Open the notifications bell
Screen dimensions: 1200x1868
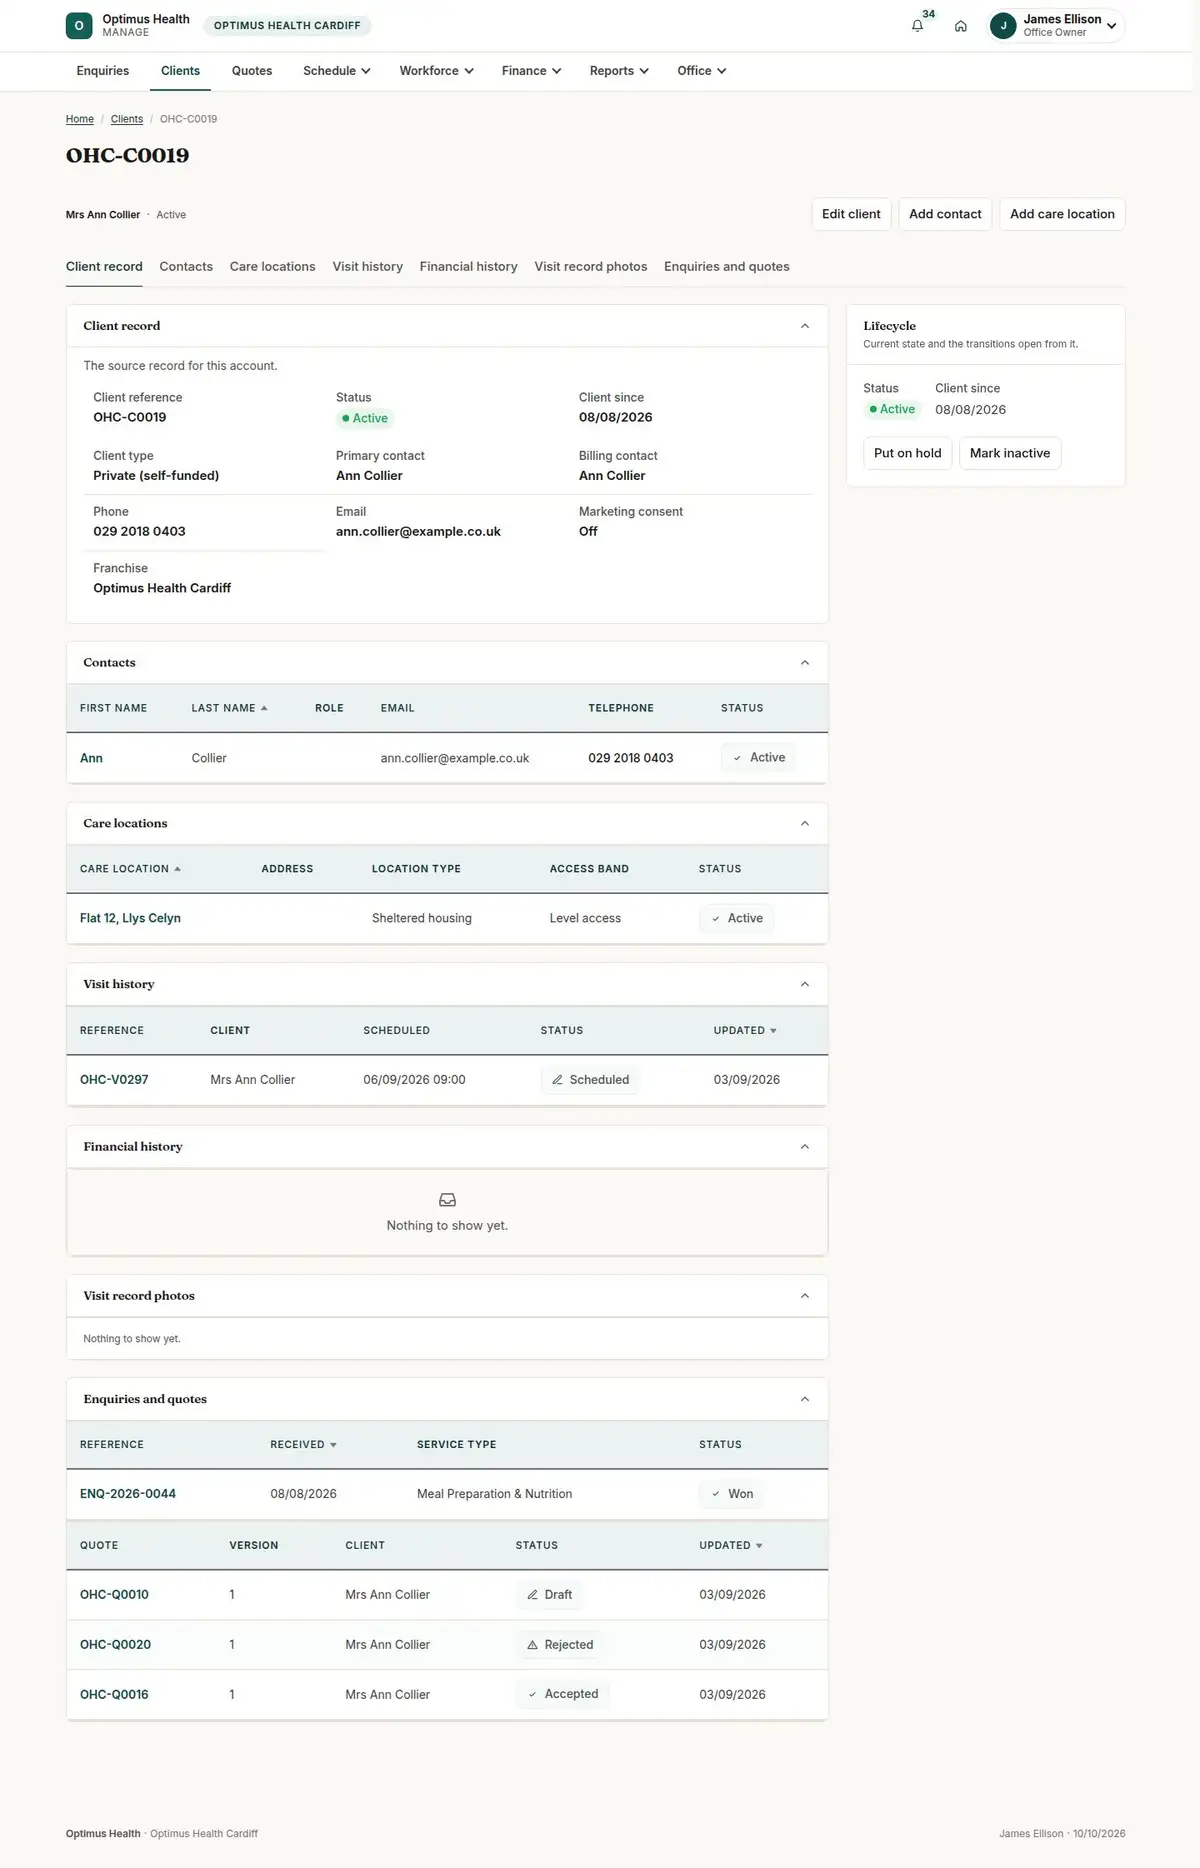917,26
